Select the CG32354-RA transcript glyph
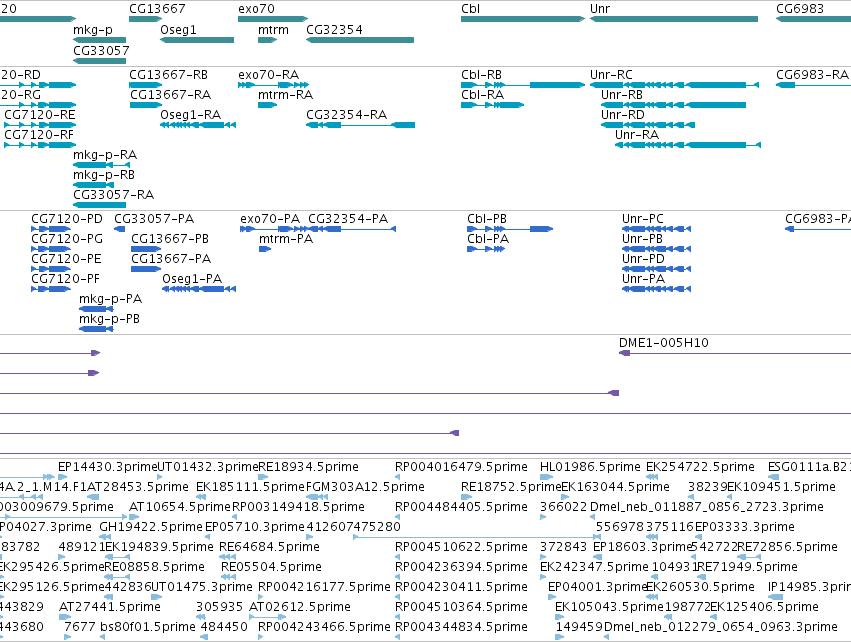 (360, 125)
